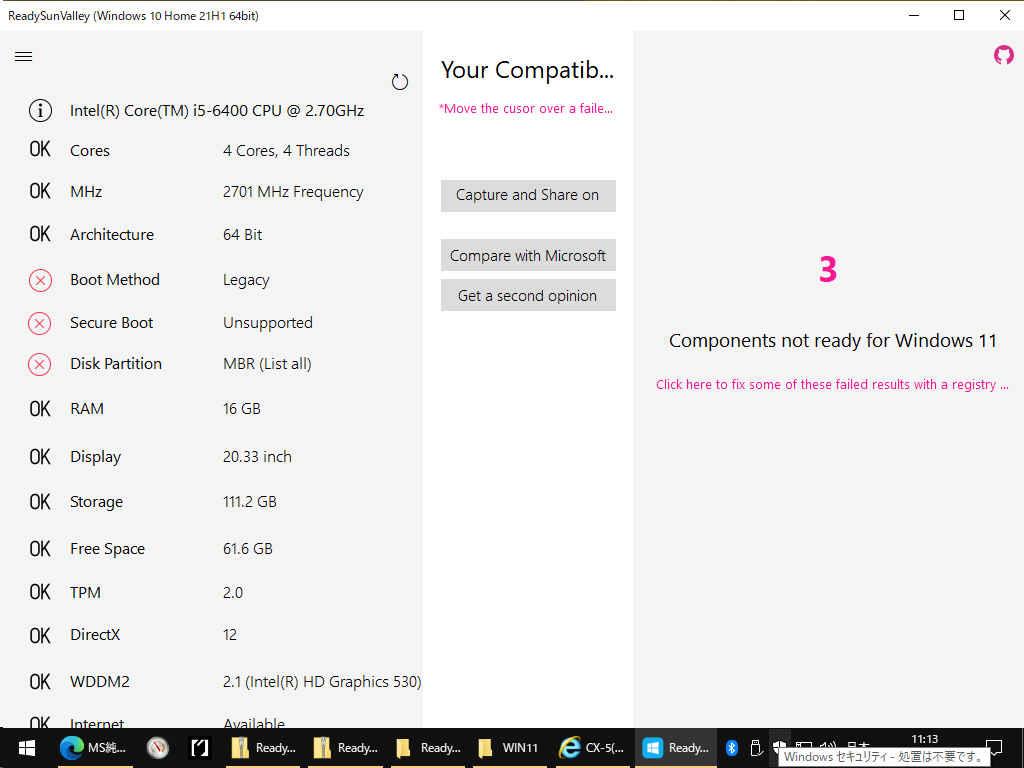Viewport: 1024px width, 768px height.
Task: Click the 20.33 inch display value
Action: point(257,456)
